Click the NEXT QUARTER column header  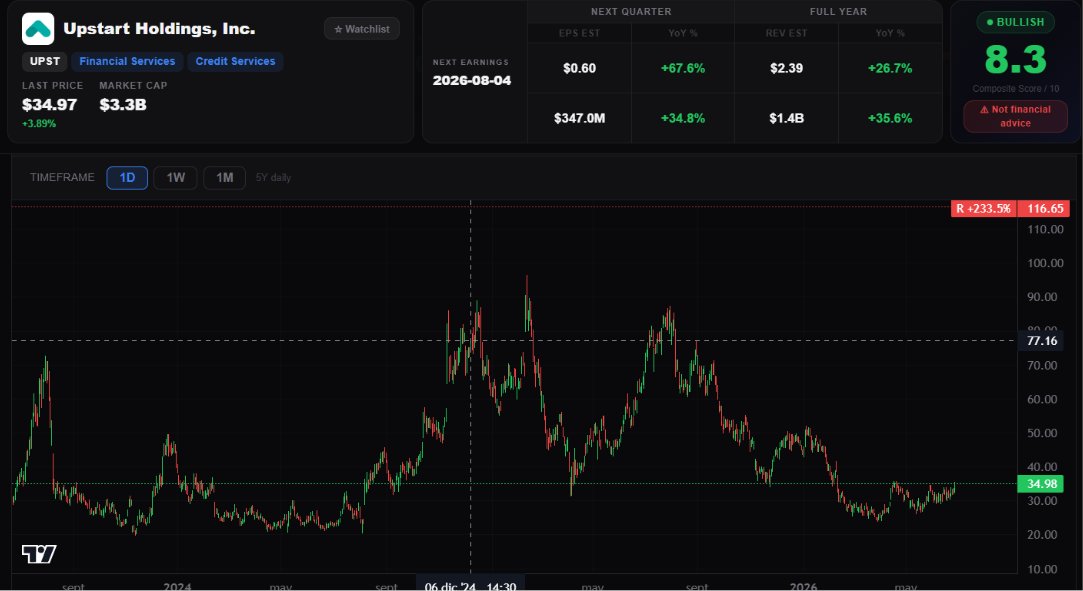tap(631, 12)
